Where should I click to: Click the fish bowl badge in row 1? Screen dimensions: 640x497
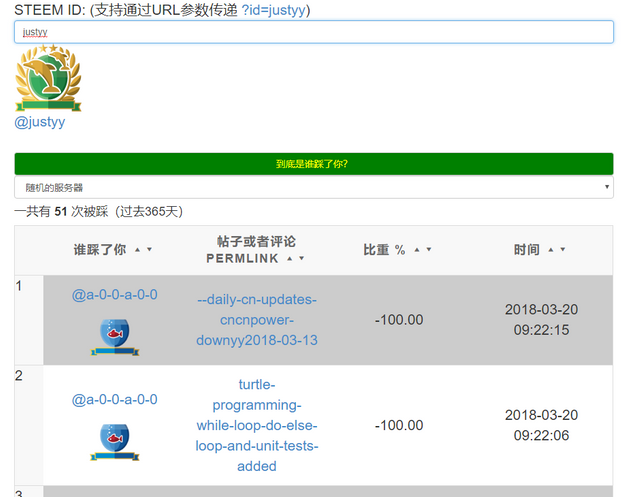click(x=115, y=337)
